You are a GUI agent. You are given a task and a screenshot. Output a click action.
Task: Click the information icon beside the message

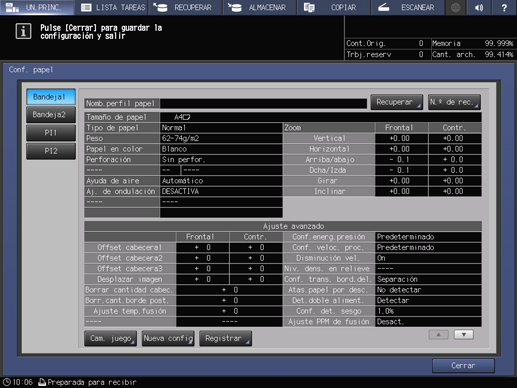click(x=23, y=32)
